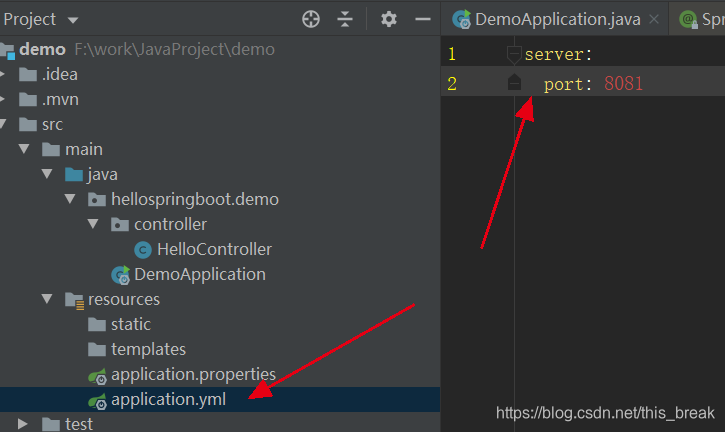Click the resources folder icon

tap(74, 300)
